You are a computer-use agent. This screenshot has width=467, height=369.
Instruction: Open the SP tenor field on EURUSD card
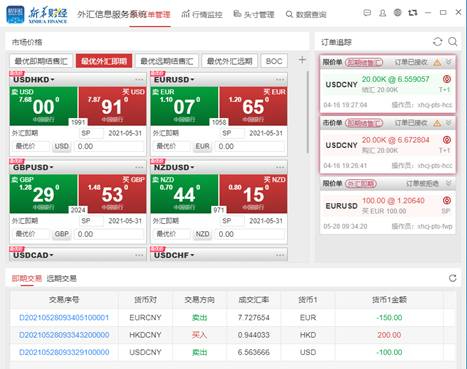click(232, 133)
